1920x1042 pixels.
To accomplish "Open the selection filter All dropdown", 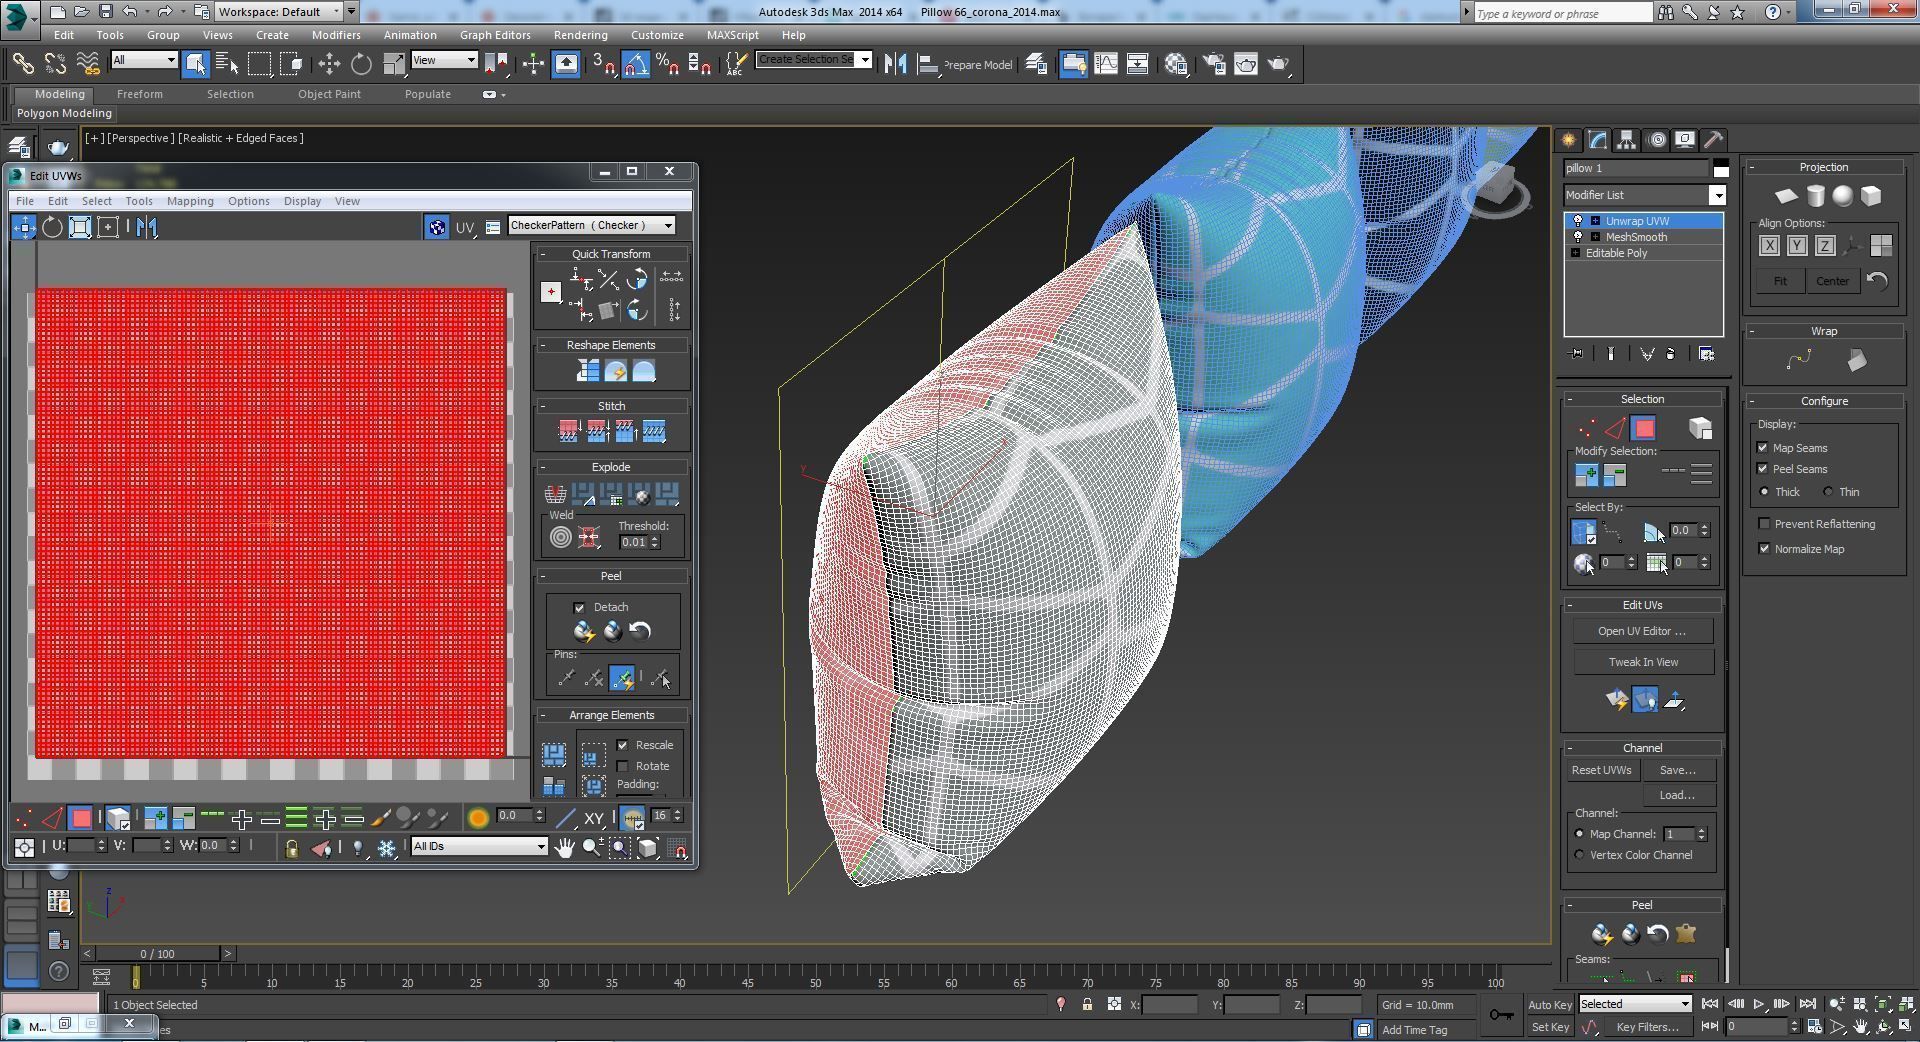I will pyautogui.click(x=144, y=60).
